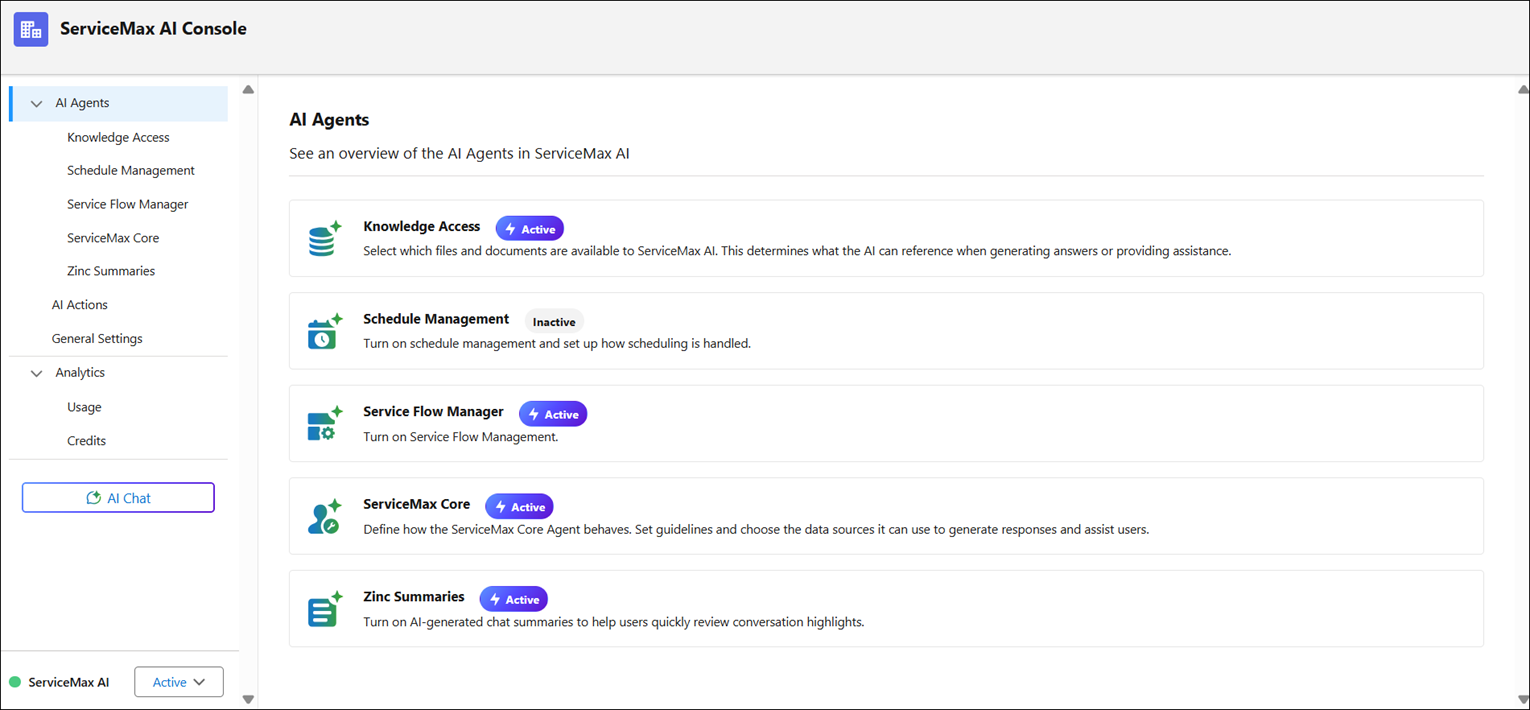Screen dimensions: 1530x710
Task: Open the Schedule Management agent card title
Action: tap(436, 319)
